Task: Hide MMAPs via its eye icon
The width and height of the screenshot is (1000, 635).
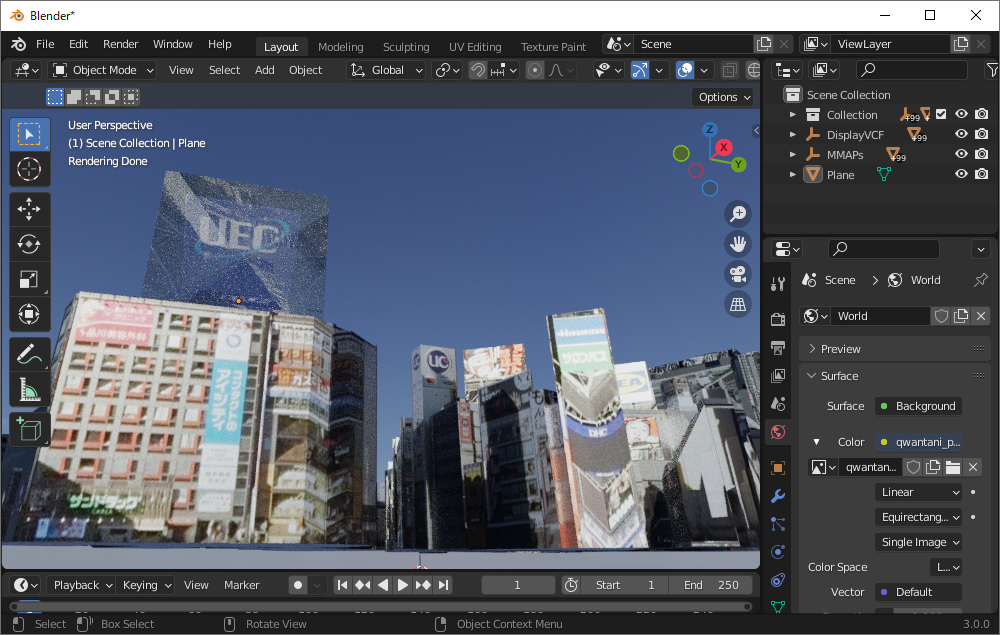Action: 961,154
